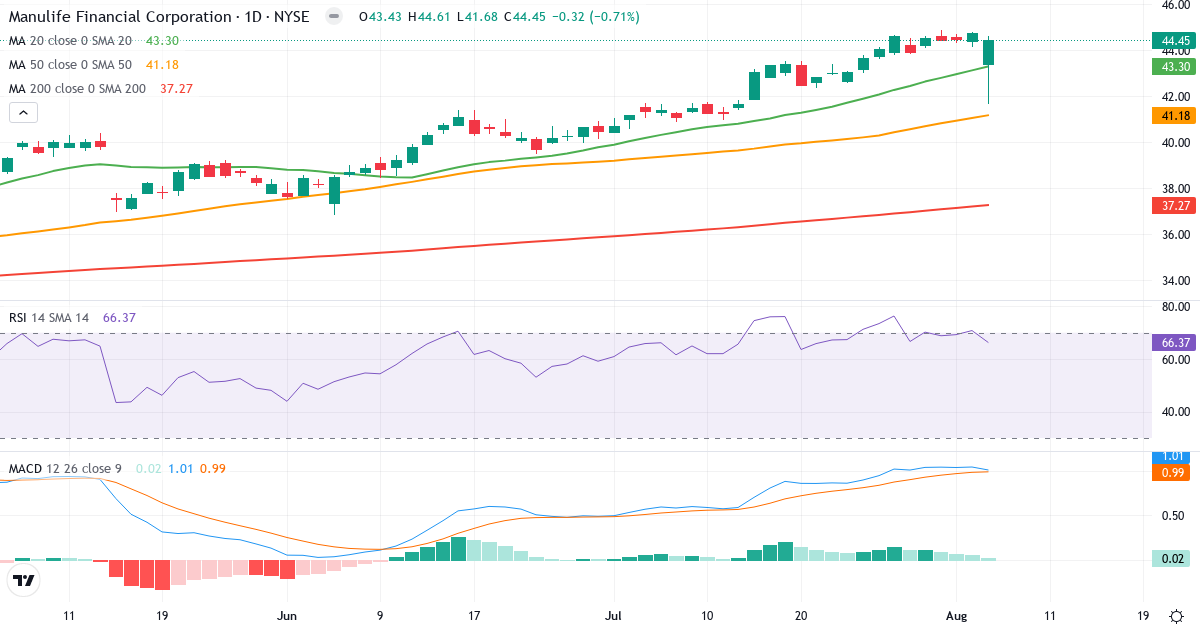Open chart settings gear icon
Viewport: 1200px width, 630px height.
pyautogui.click(x=1177, y=616)
